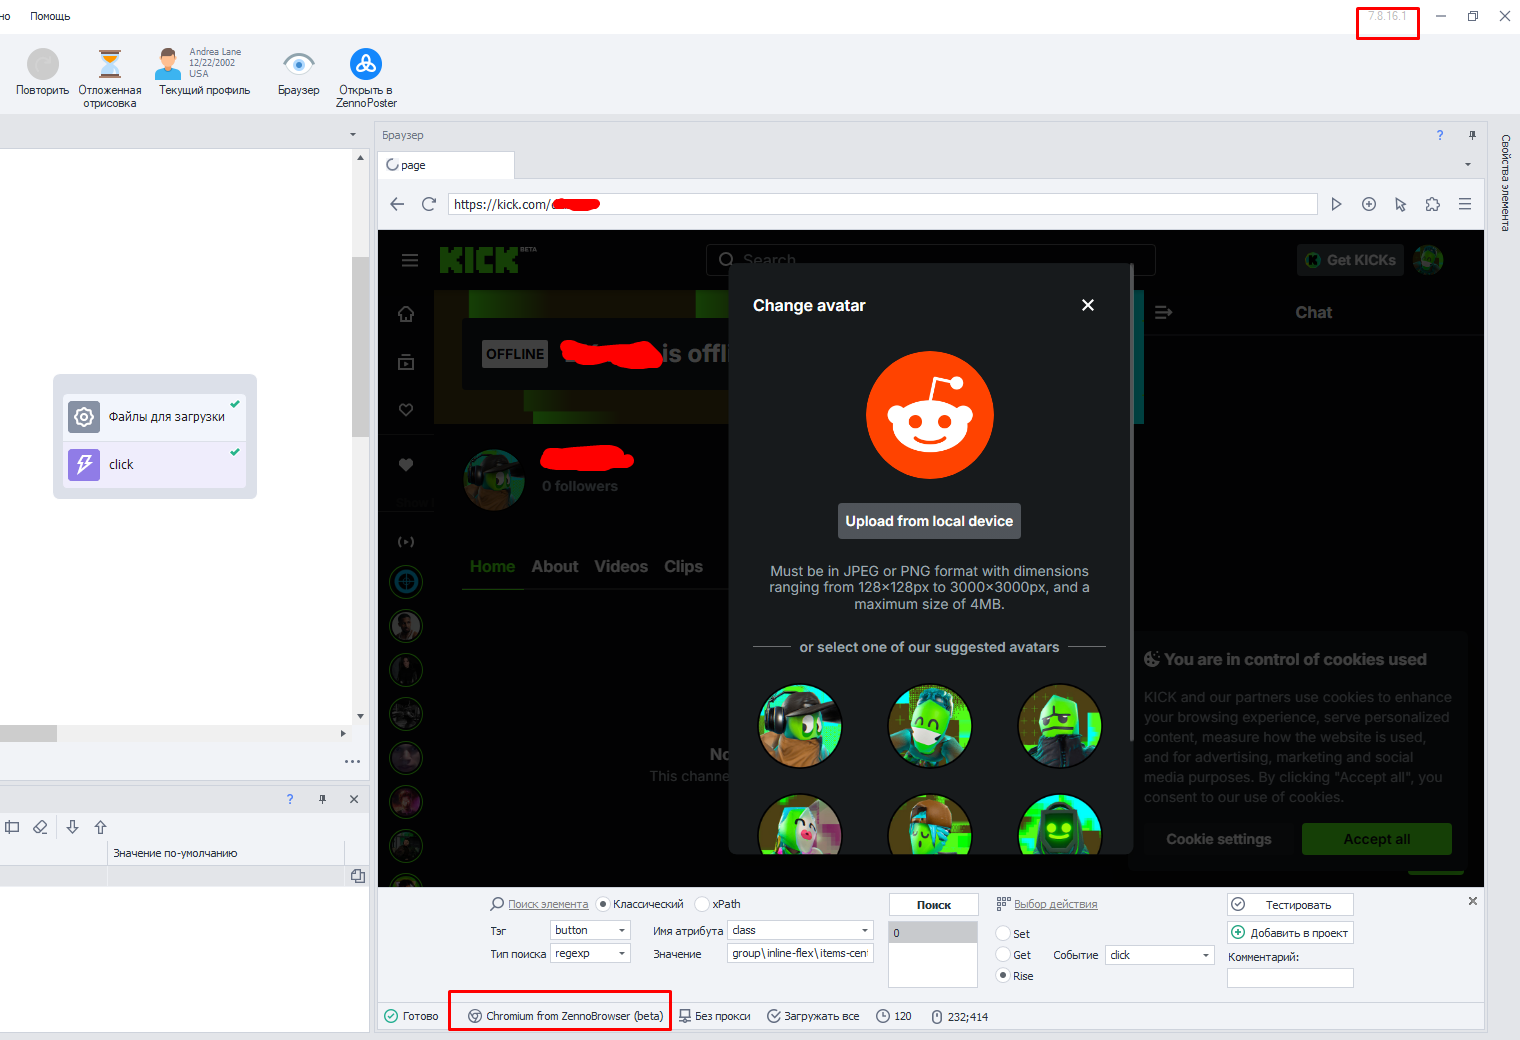The height and width of the screenshot is (1040, 1520).
Task: Select the Set action radio
Action: tap(1003, 933)
